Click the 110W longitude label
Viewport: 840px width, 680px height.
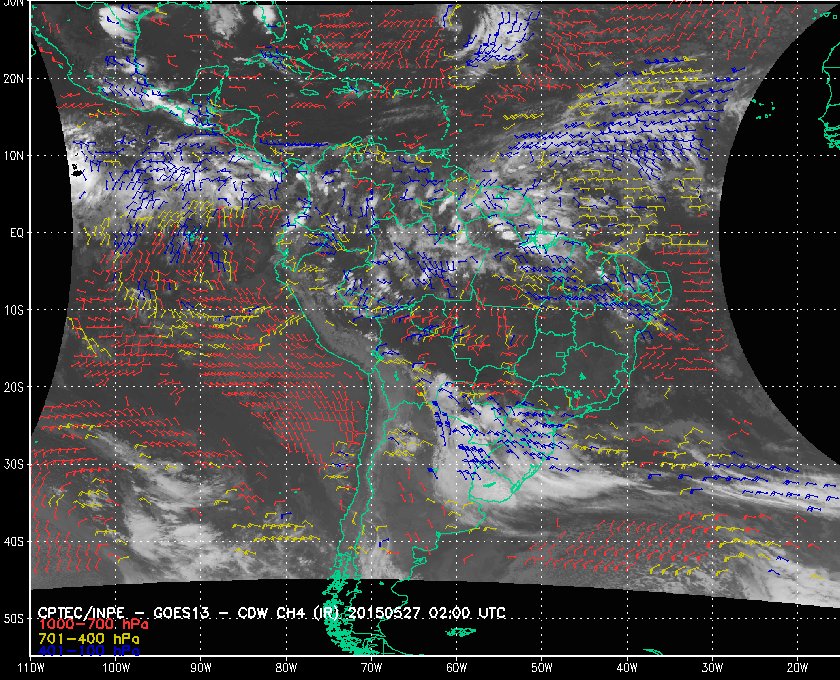[x=31, y=668]
